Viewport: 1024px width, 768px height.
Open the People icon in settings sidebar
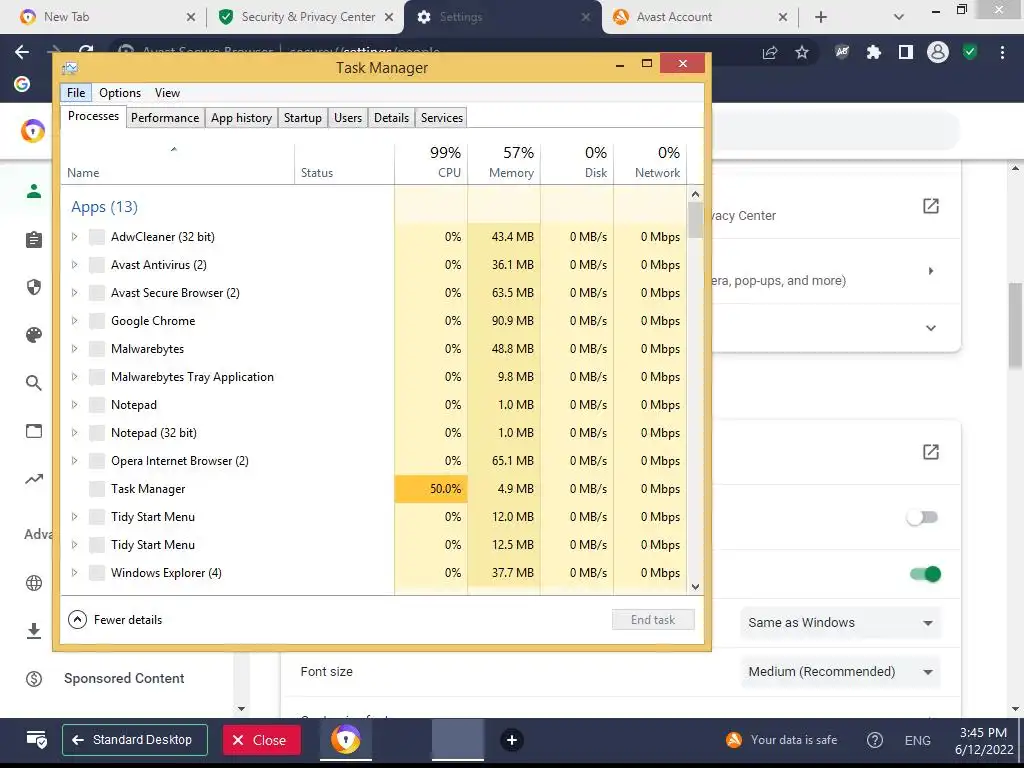click(x=34, y=191)
